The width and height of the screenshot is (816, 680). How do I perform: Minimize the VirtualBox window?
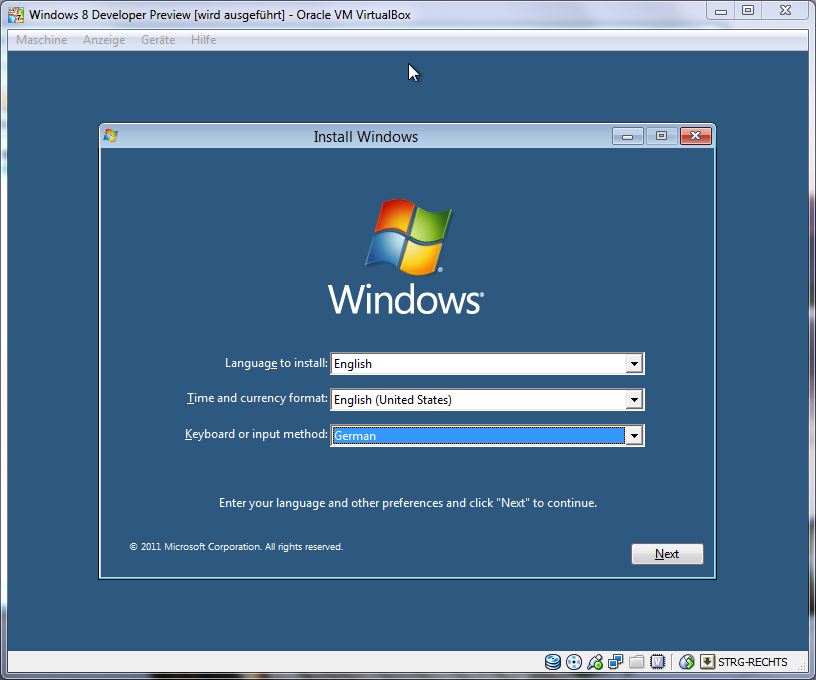[x=721, y=11]
